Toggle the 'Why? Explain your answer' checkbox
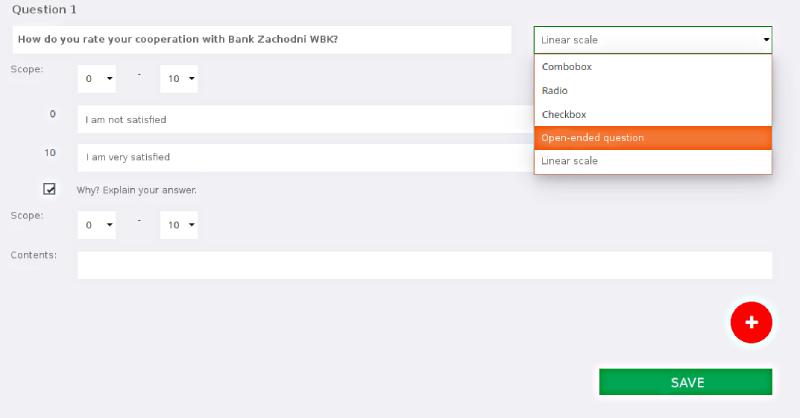Screen dimensions: 800x418 point(49,189)
